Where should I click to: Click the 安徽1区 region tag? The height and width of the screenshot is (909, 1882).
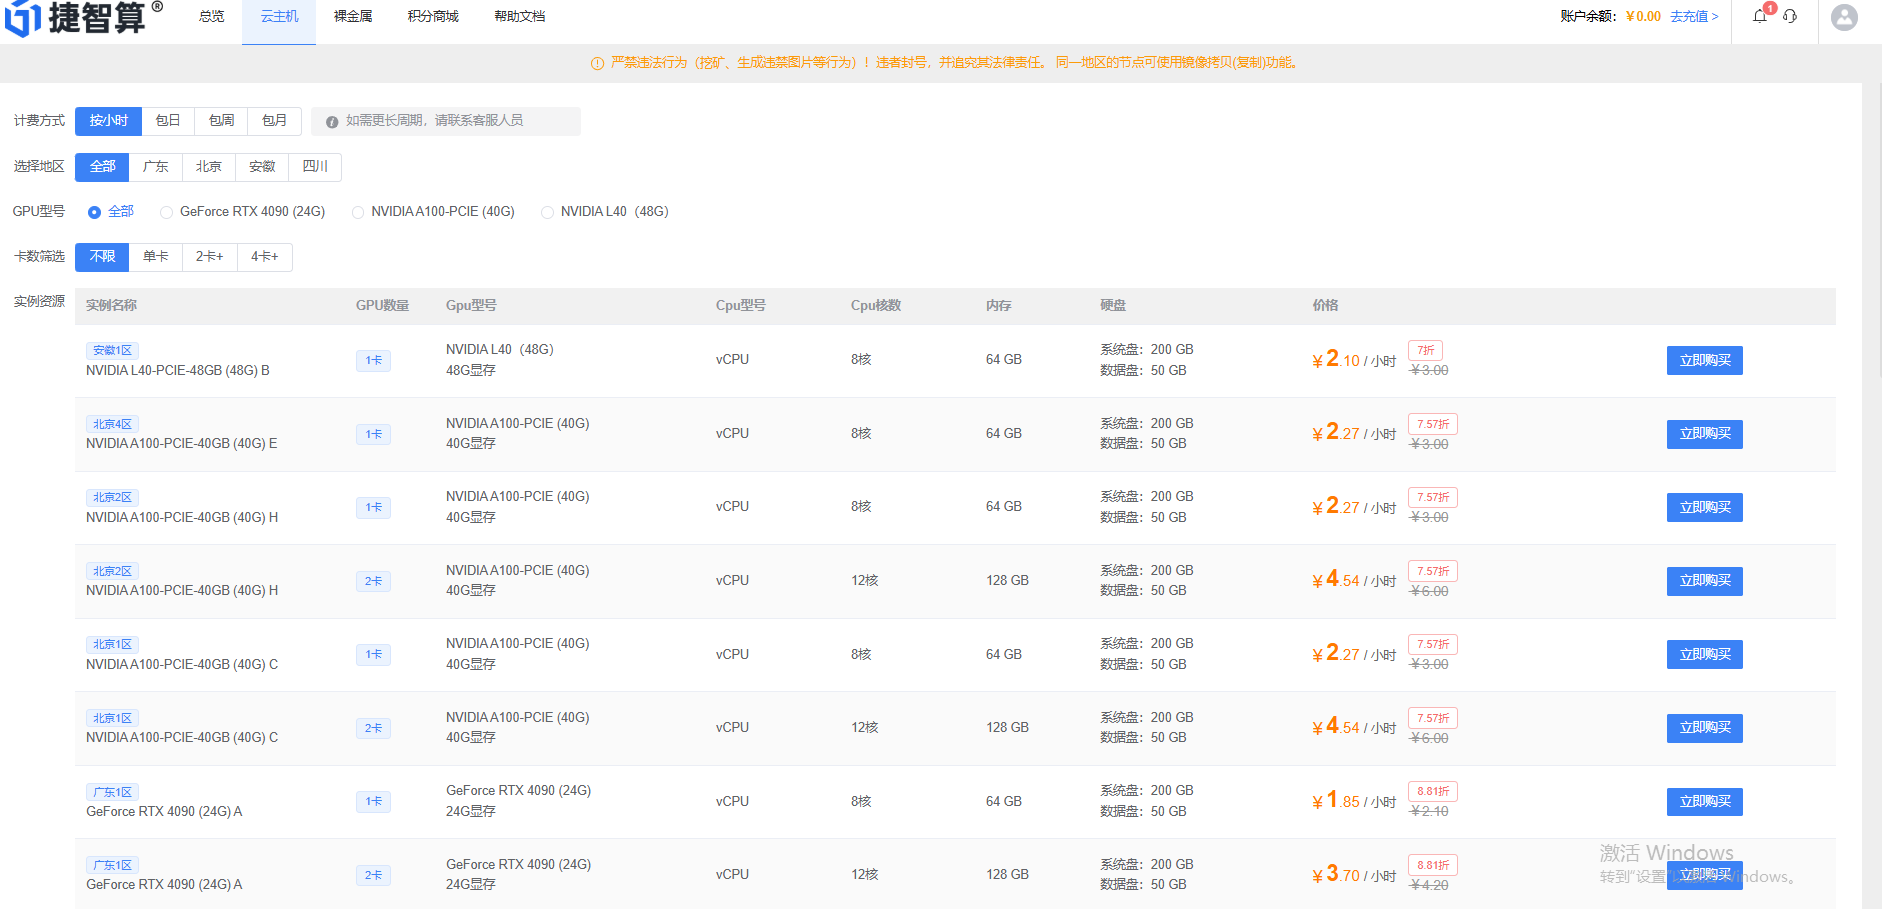[112, 351]
